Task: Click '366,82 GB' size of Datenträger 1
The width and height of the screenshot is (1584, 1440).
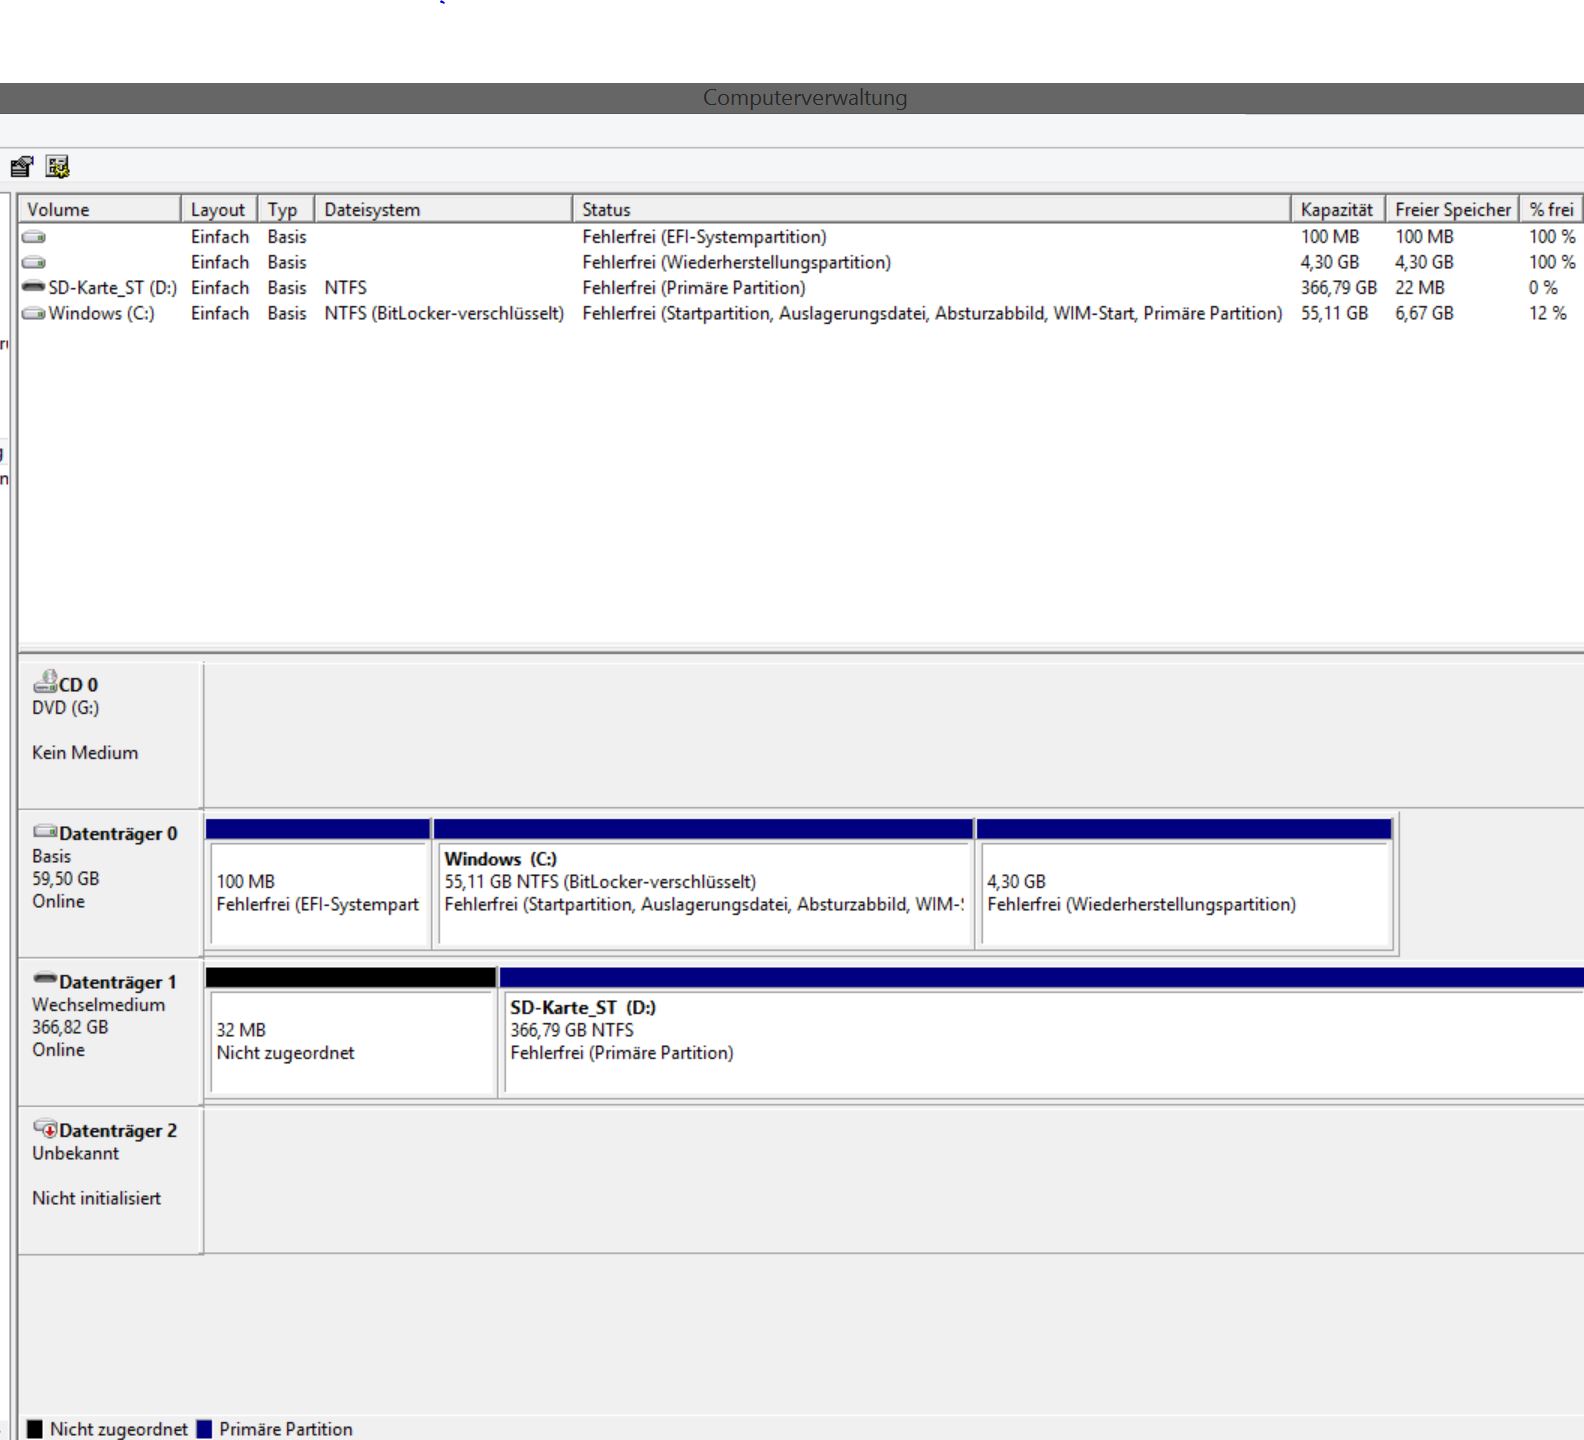Action: click(69, 1027)
